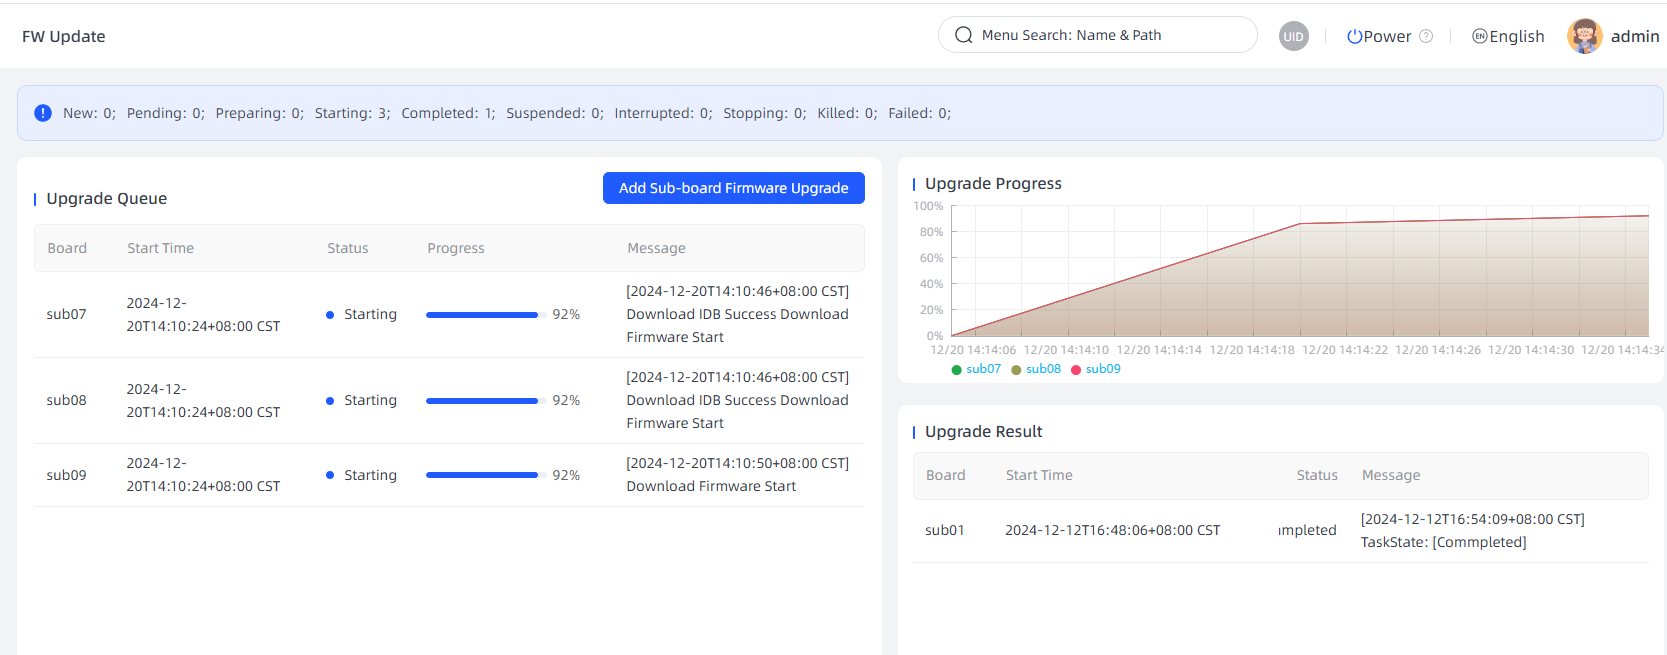Toggle sub07 legend marker in chart
This screenshot has width=1667, height=655.
tap(957, 369)
